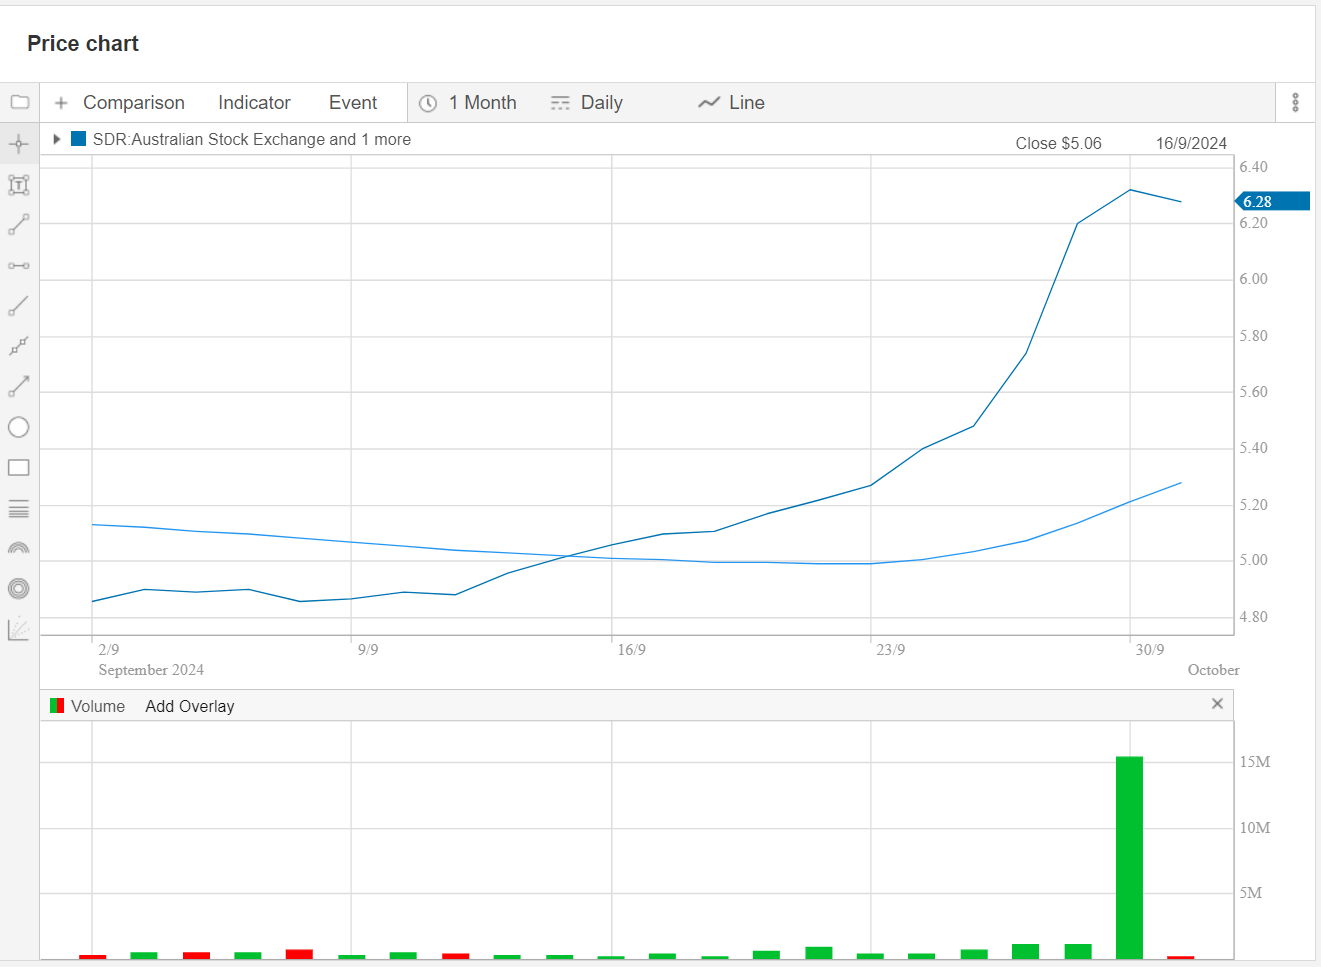
Task: Click the September 2024 axis label
Action: (151, 670)
